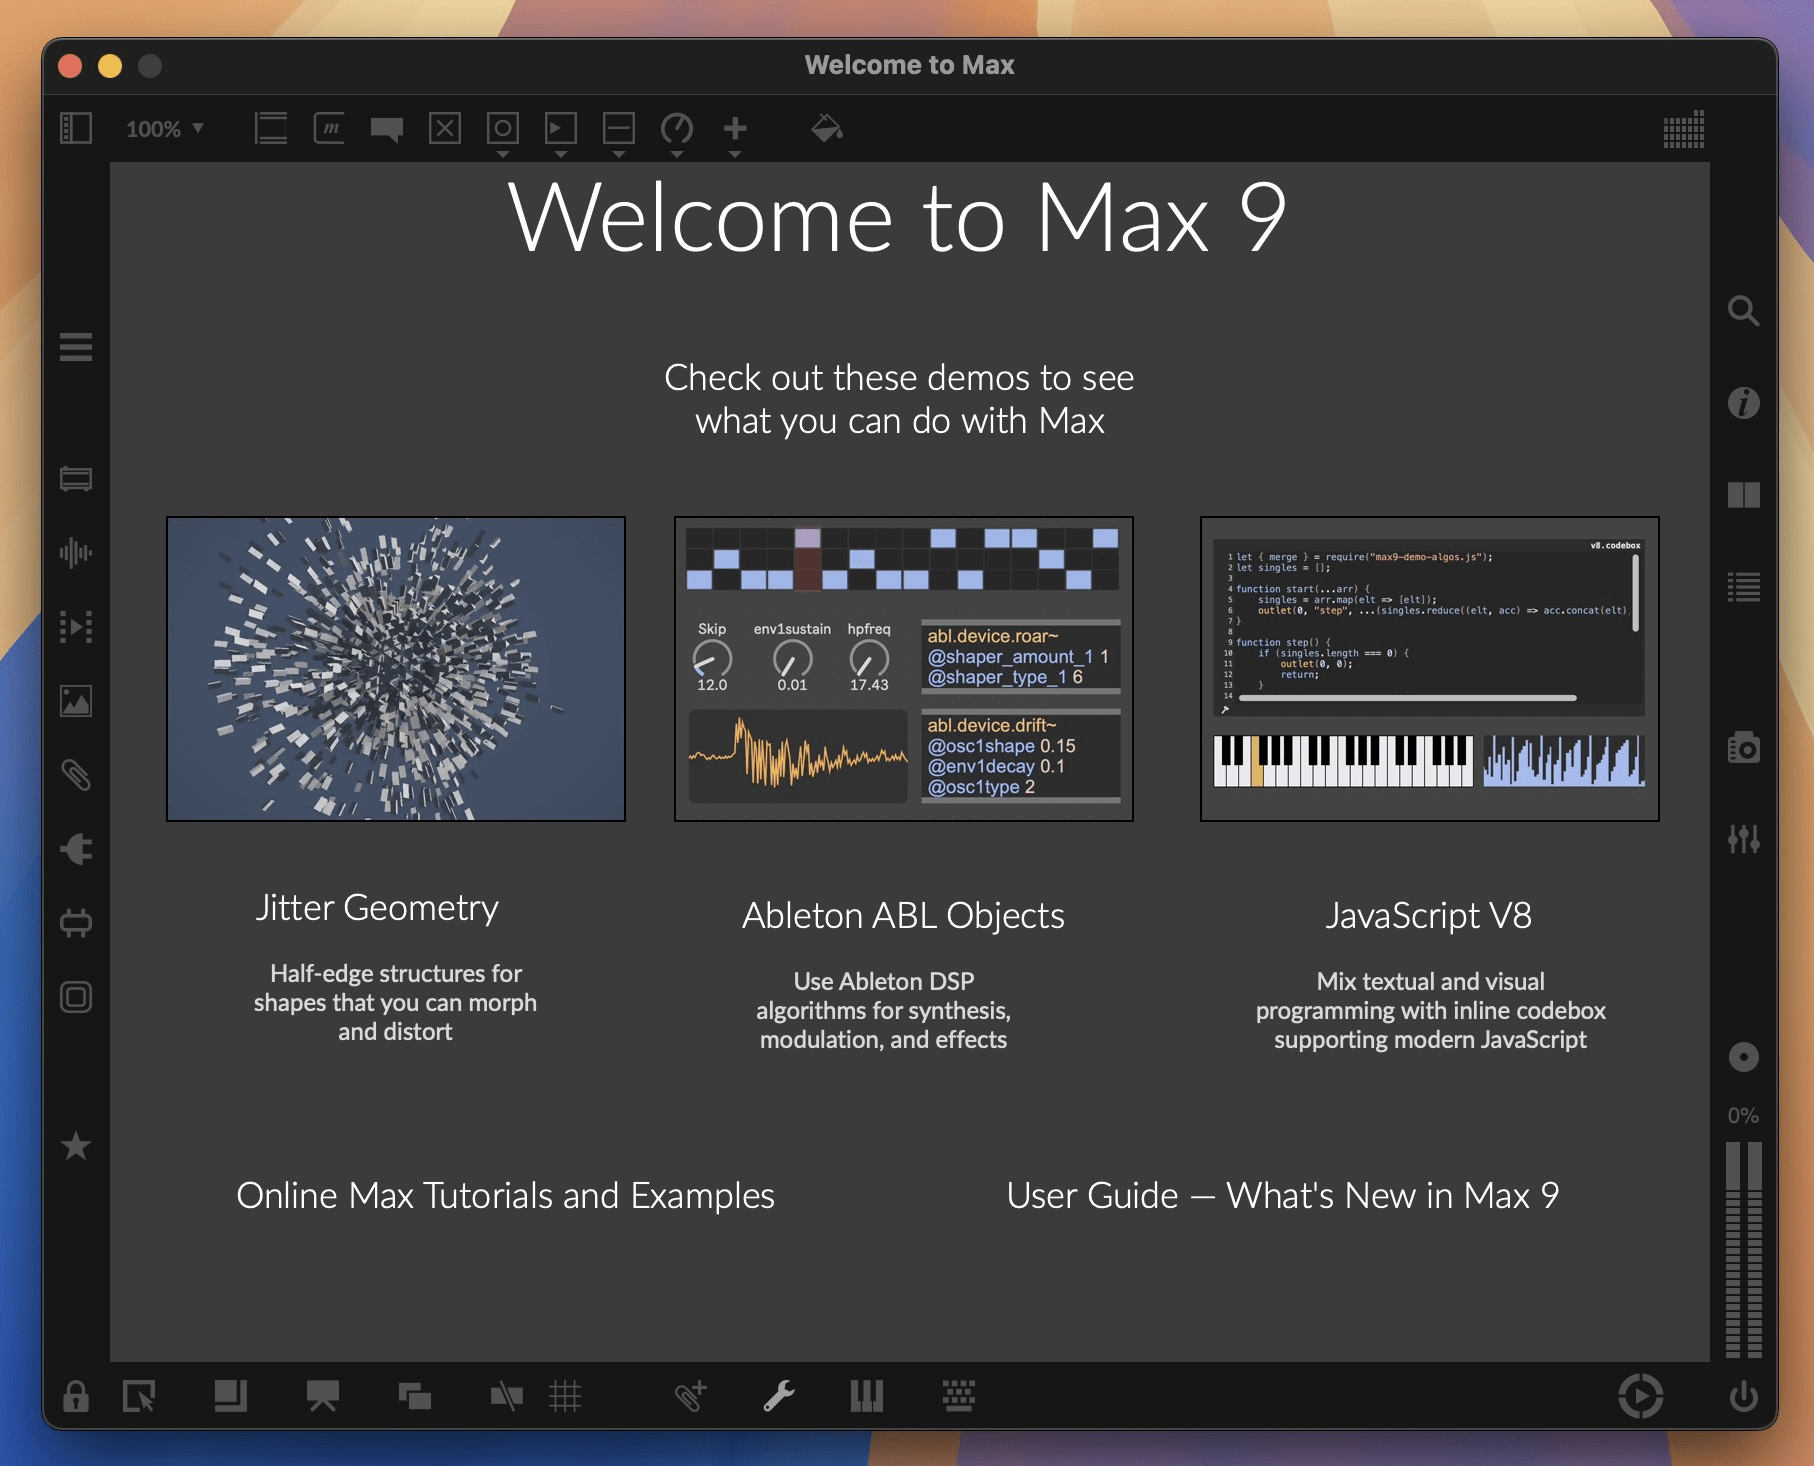The height and width of the screenshot is (1466, 1814).
Task: Toggle presentation mode in the bottom toolbar
Action: point(322,1396)
